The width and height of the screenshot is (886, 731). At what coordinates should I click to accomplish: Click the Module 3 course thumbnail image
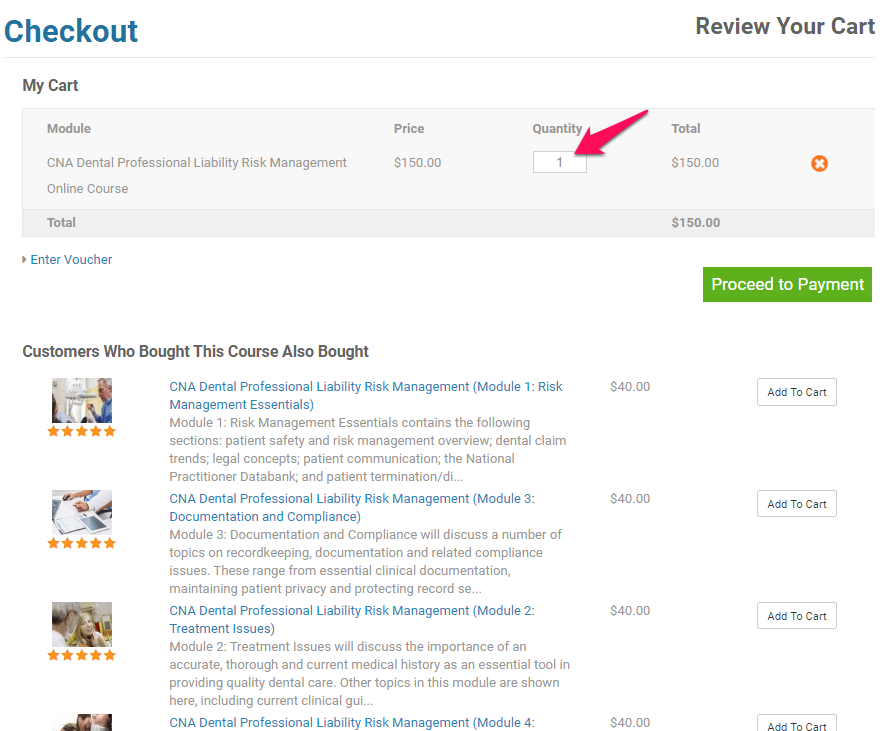pyautogui.click(x=82, y=512)
